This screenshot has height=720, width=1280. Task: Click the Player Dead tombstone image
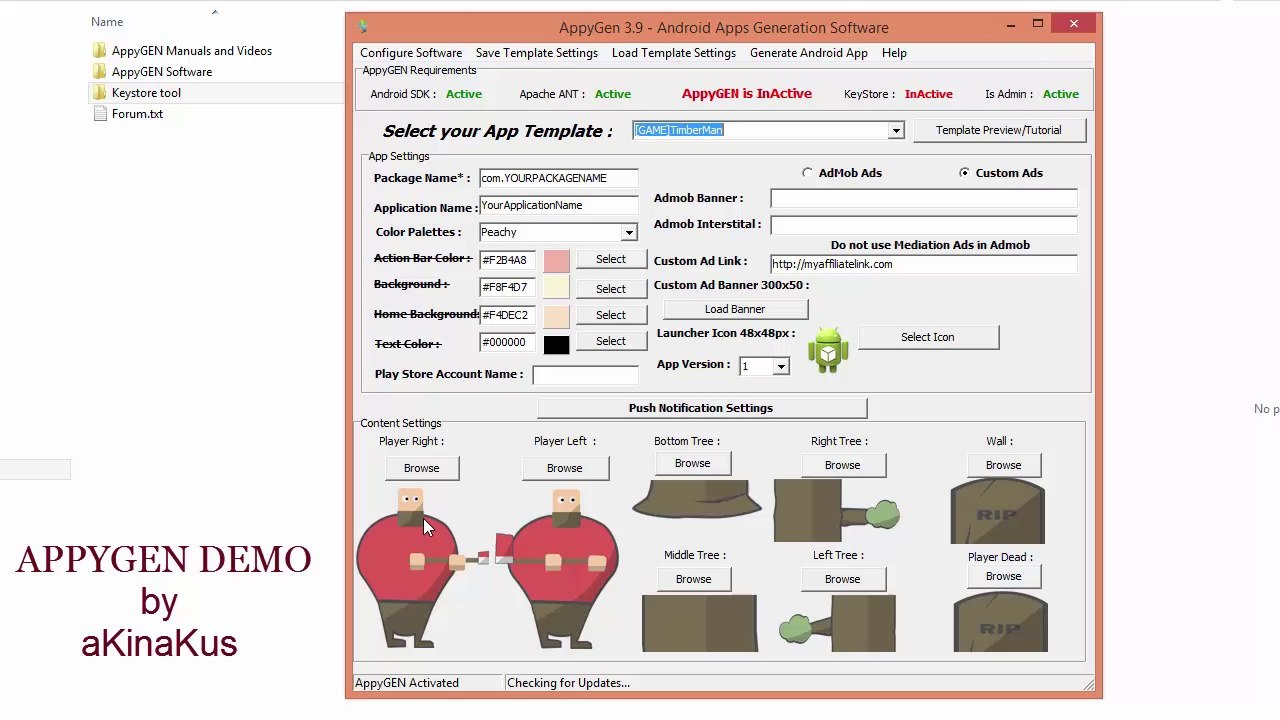tap(1000, 622)
